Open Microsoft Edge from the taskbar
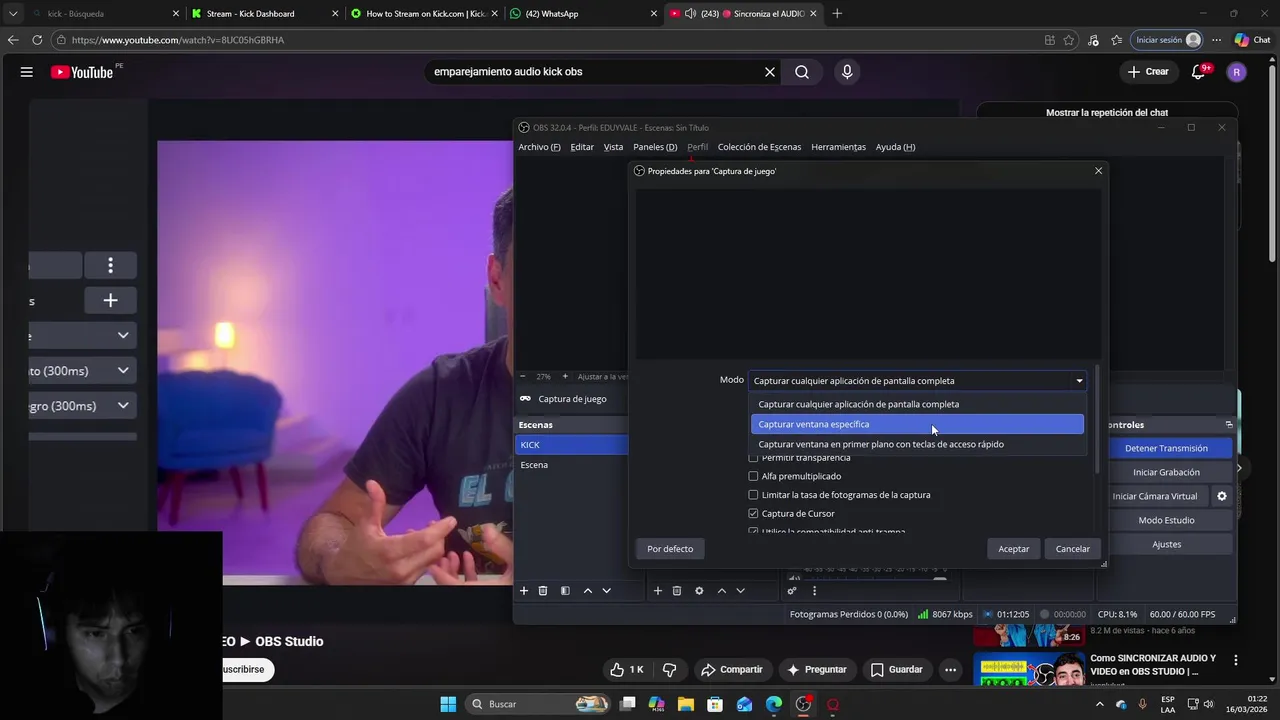Image resolution: width=1280 pixels, height=720 pixels. click(x=774, y=704)
